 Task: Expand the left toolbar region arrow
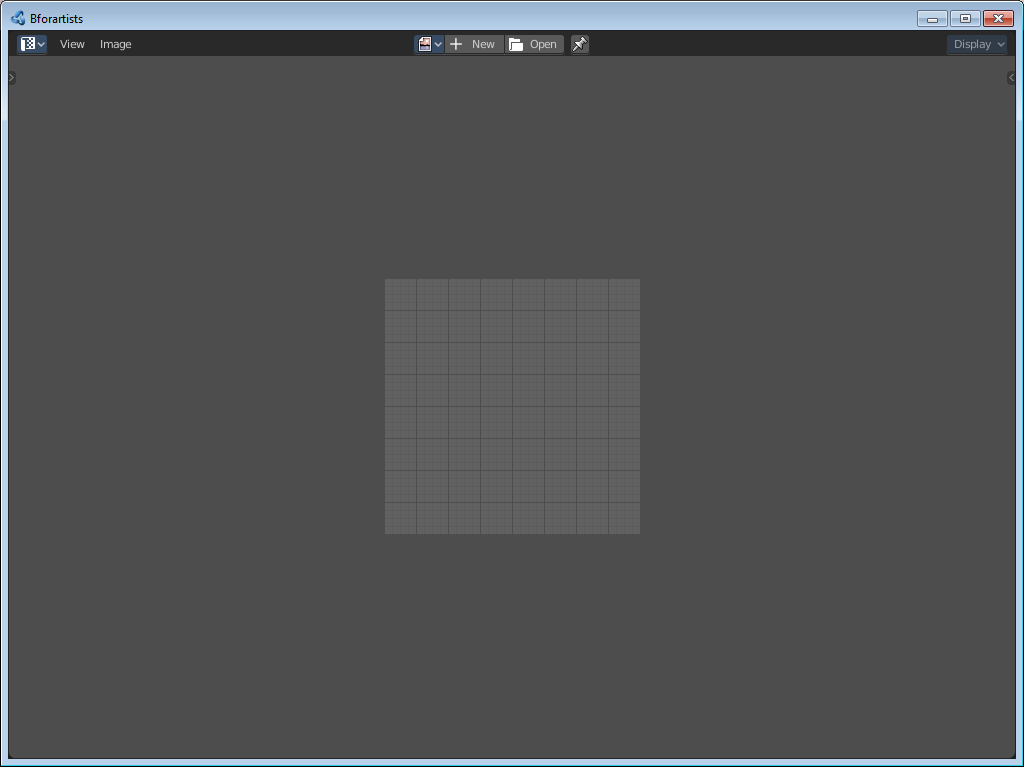[x=12, y=78]
